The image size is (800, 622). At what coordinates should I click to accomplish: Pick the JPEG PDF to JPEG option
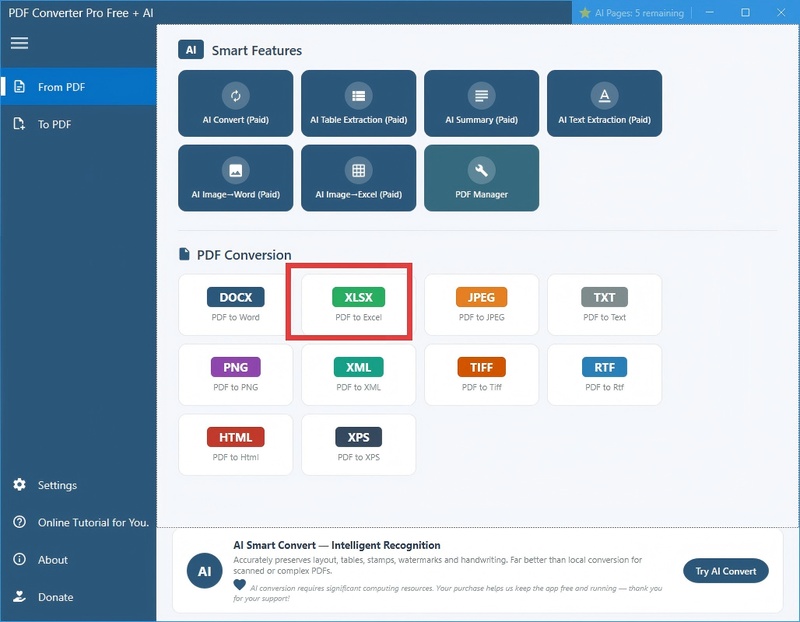pos(481,305)
